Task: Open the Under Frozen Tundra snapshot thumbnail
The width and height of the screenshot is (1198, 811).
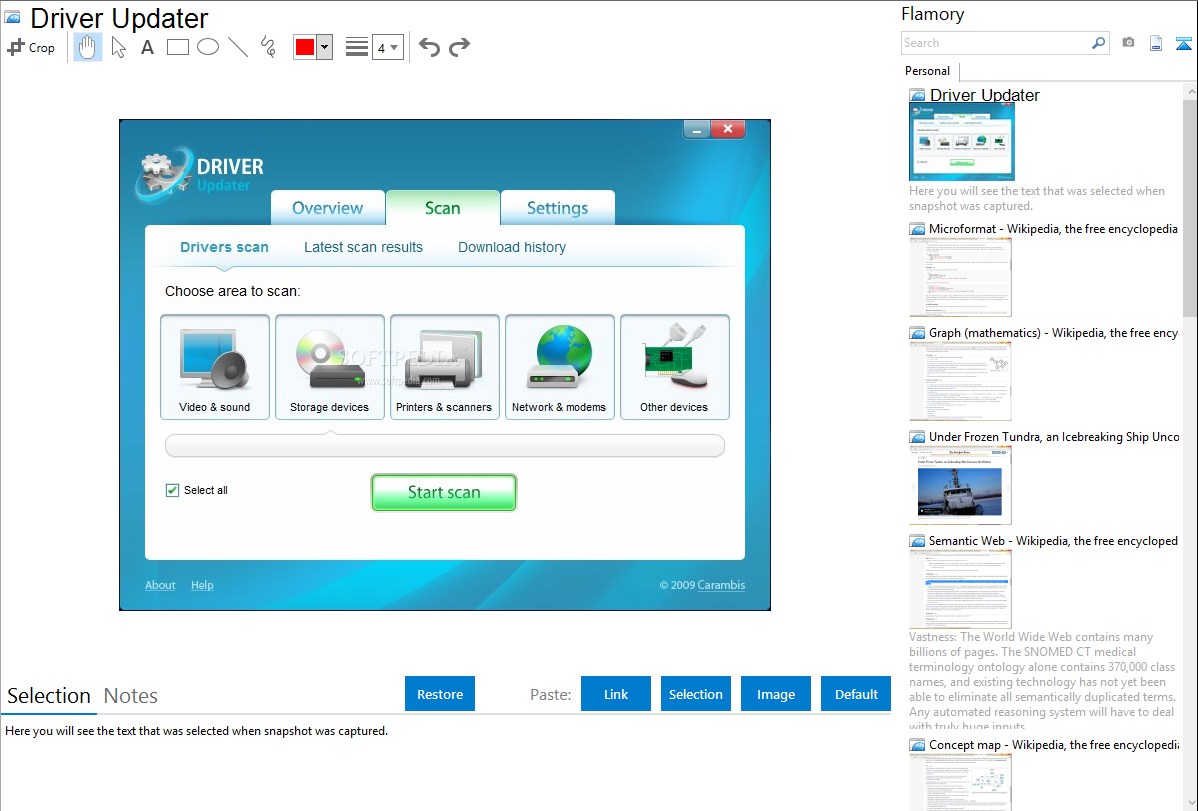Action: (960, 485)
